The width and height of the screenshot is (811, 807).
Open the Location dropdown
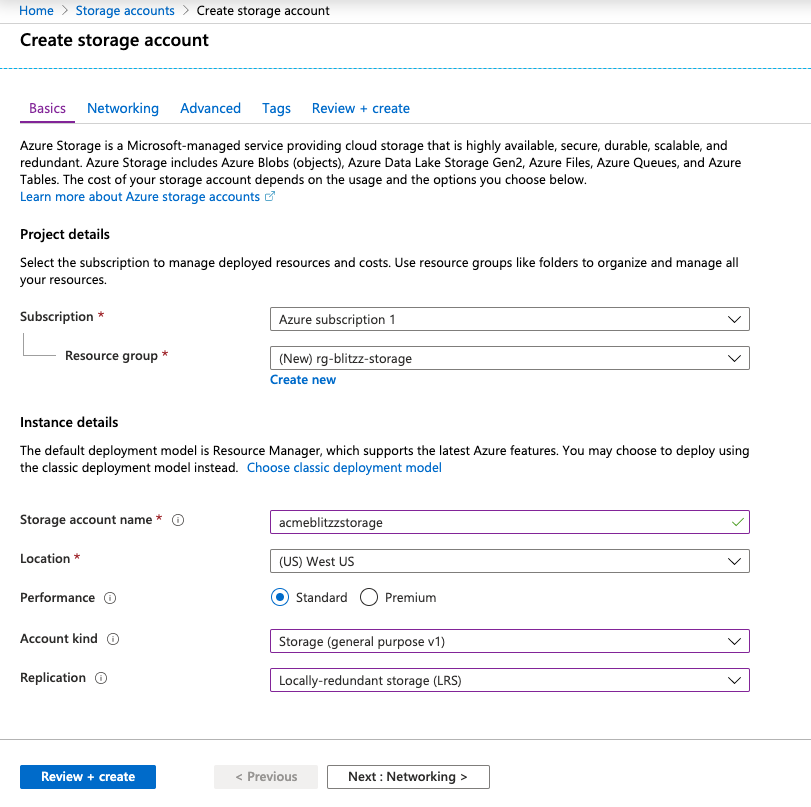pyautogui.click(x=509, y=561)
